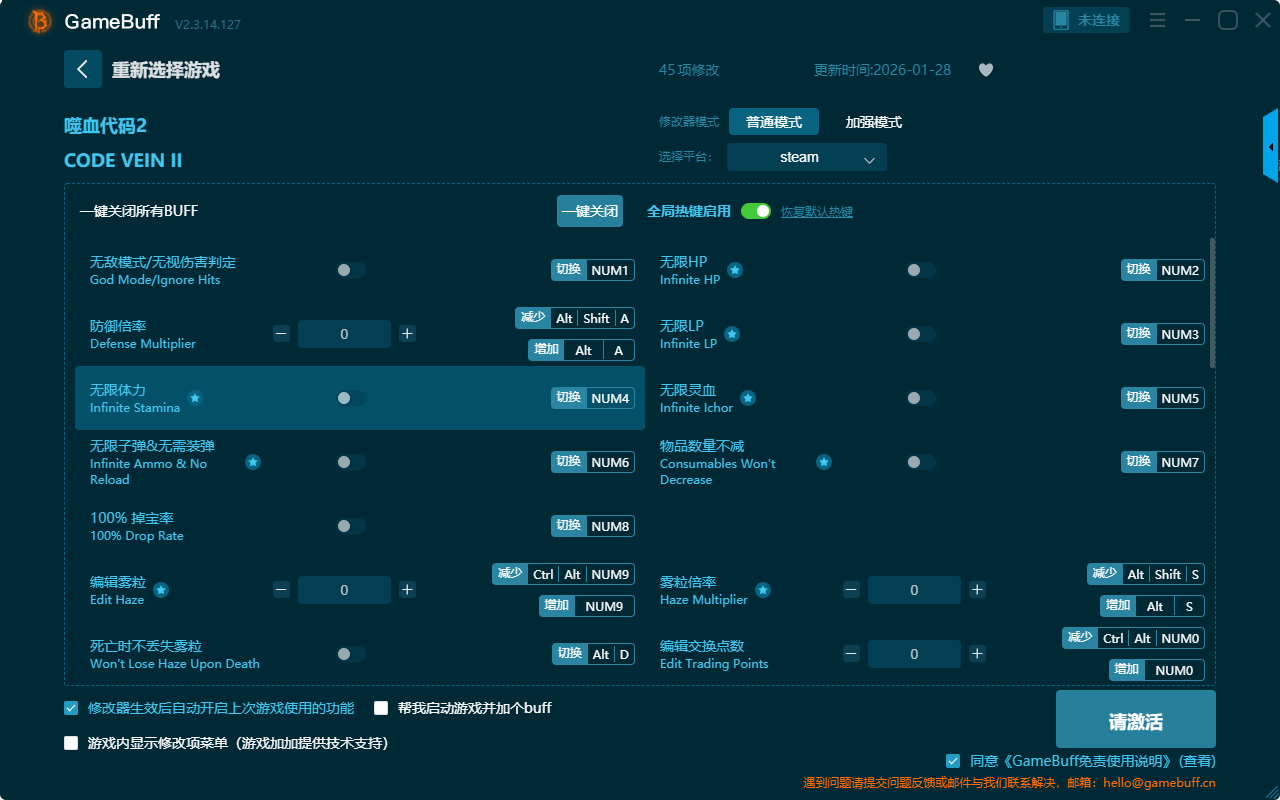Switch to 普通模式 normal mode tab
The image size is (1280, 800).
coord(773,122)
